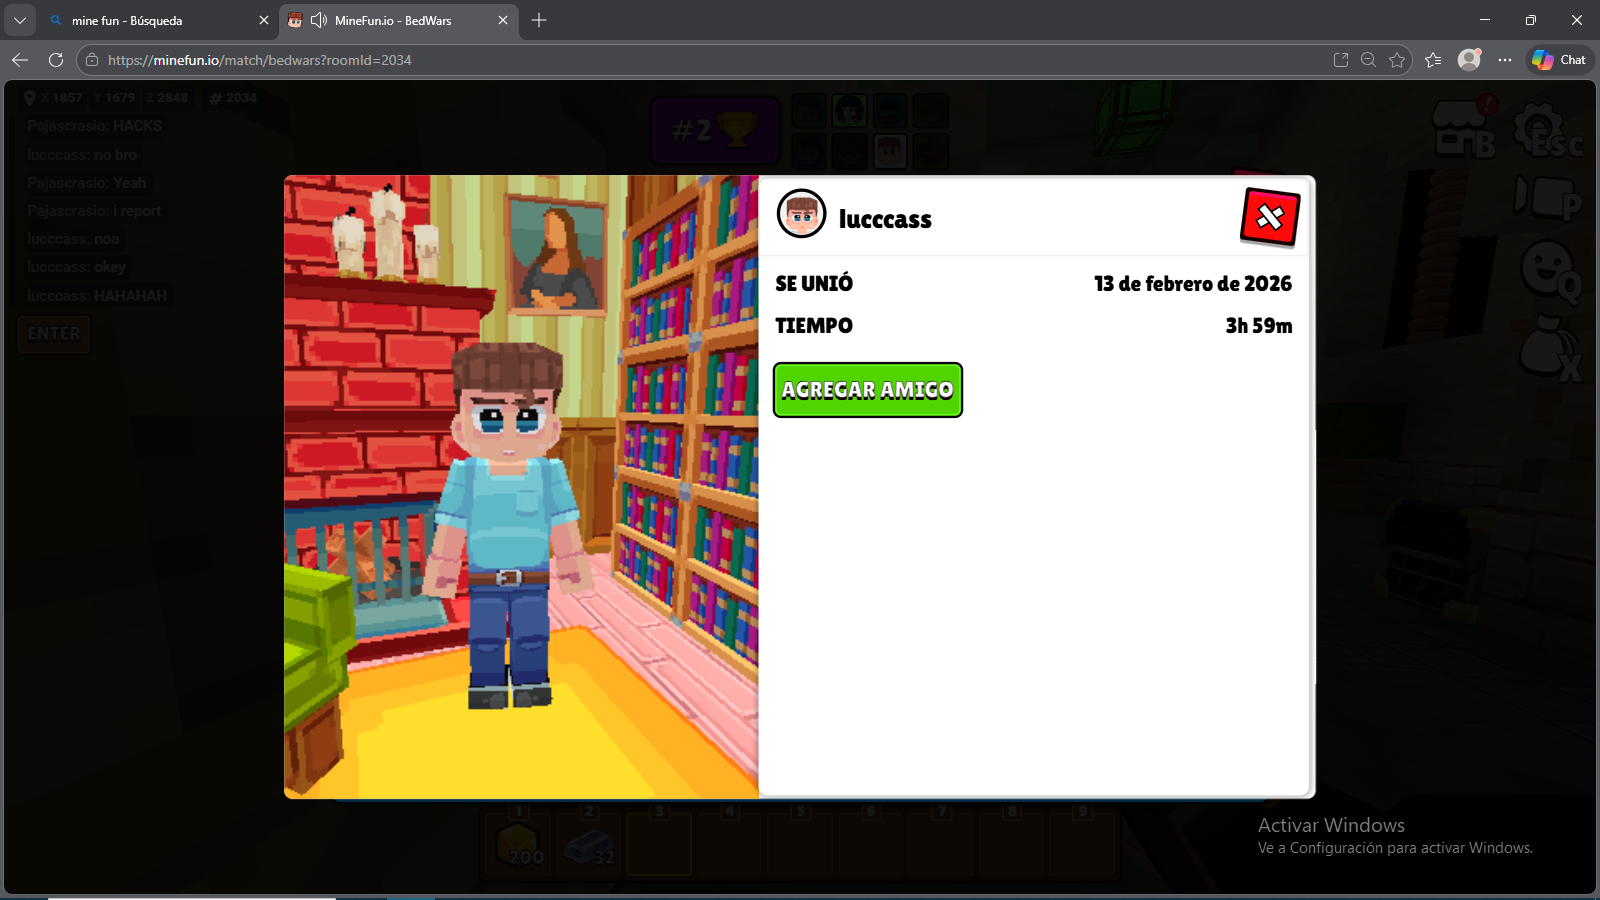
Task: Reload the current page
Action: [x=56, y=60]
